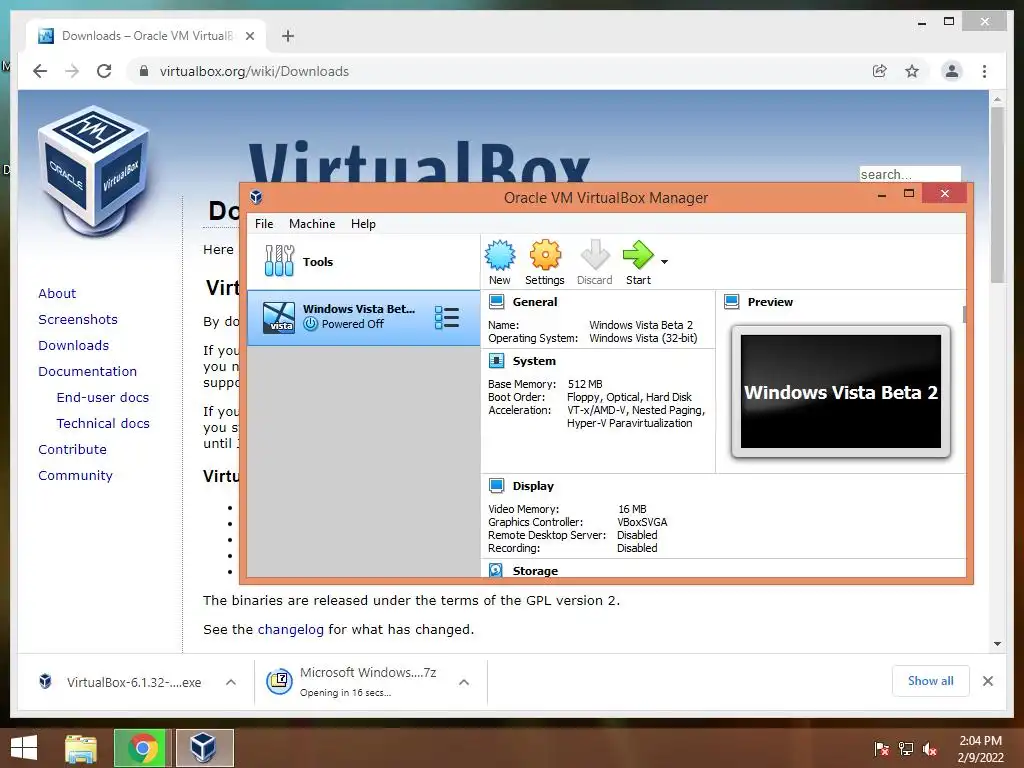Open the Help menu in VirtualBox Manager
Viewport: 1024px width, 768px height.
tap(363, 223)
